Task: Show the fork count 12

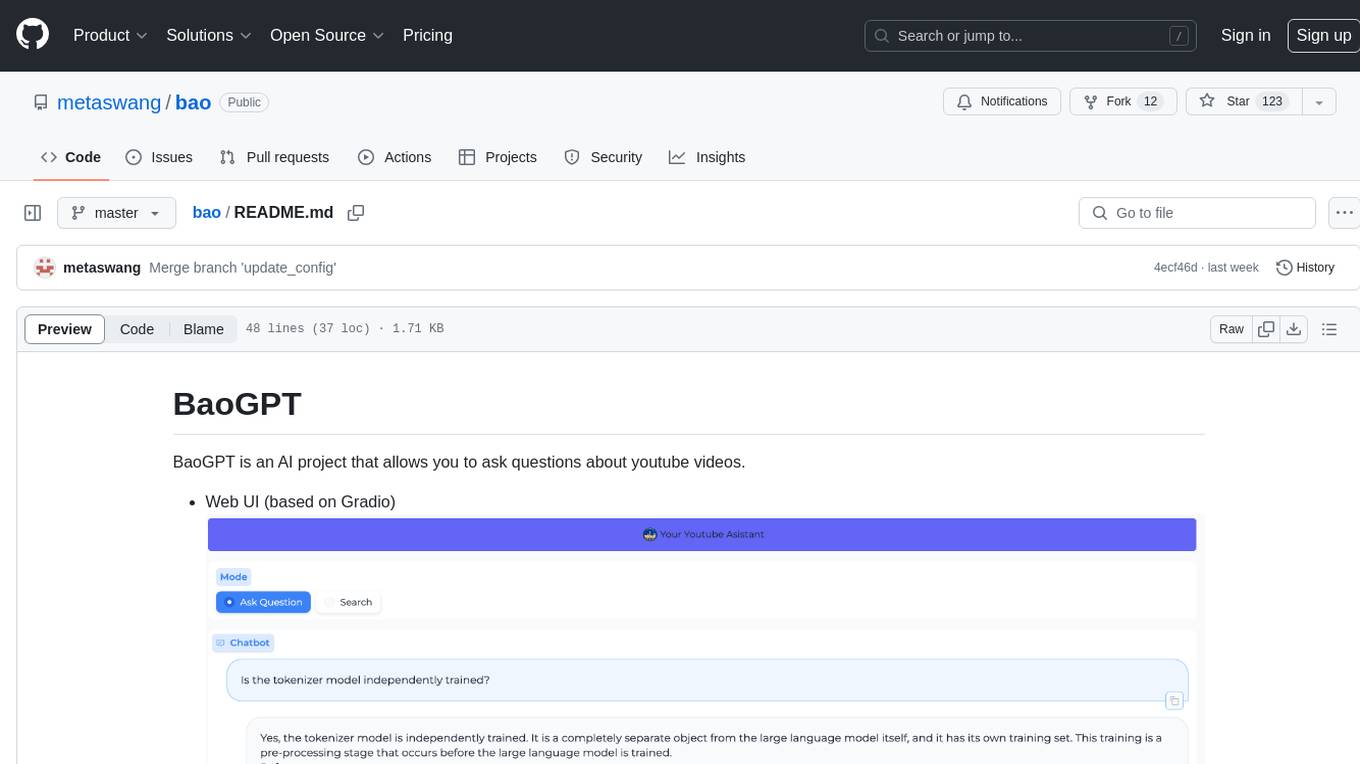Action: coord(1150,102)
